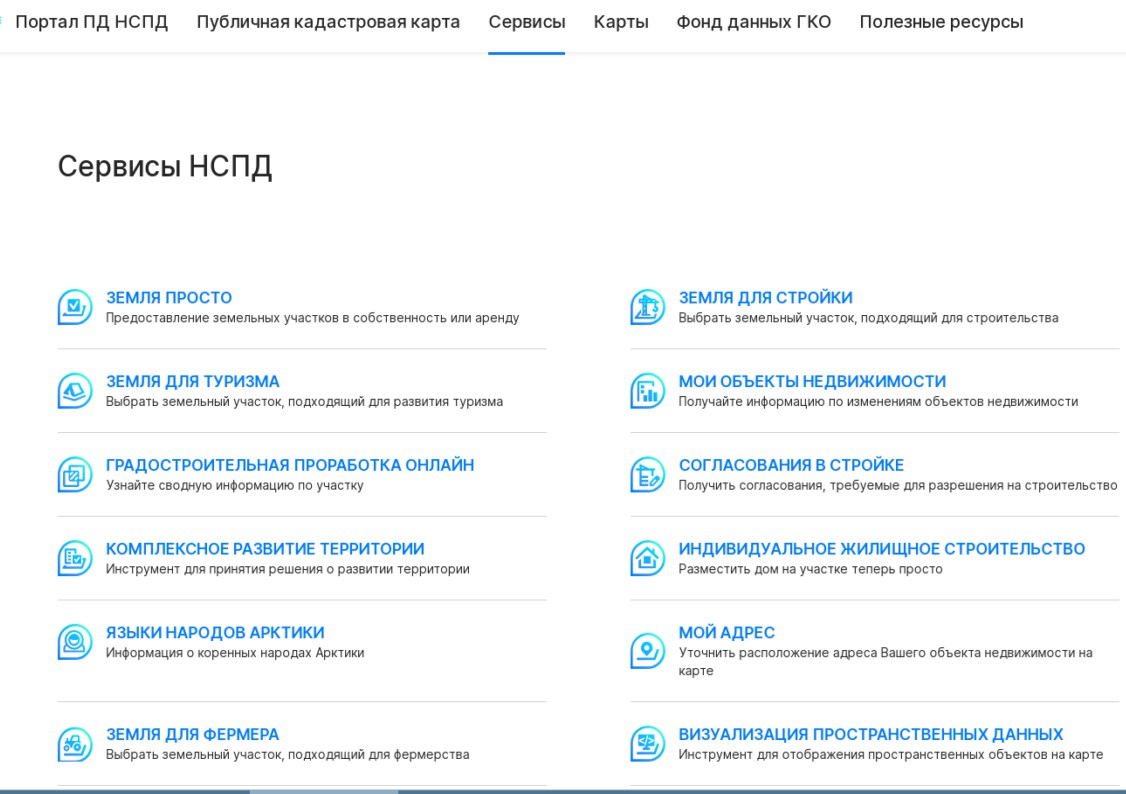Open the Фонд данных ГКО tab
1126x794 pixels.
(753, 22)
